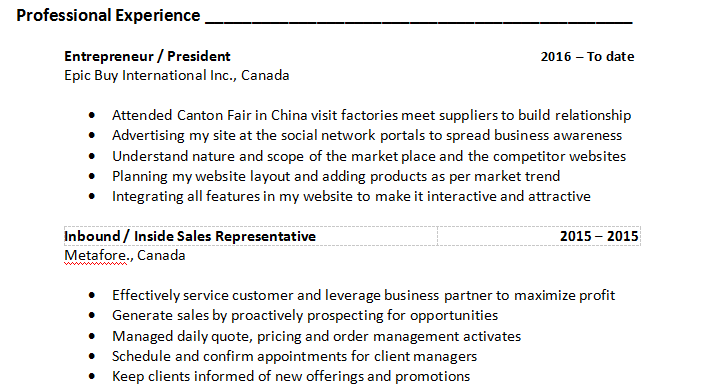Click the Attended Canton Fair bullet line
This screenshot has width=702, height=391.
click(x=371, y=116)
